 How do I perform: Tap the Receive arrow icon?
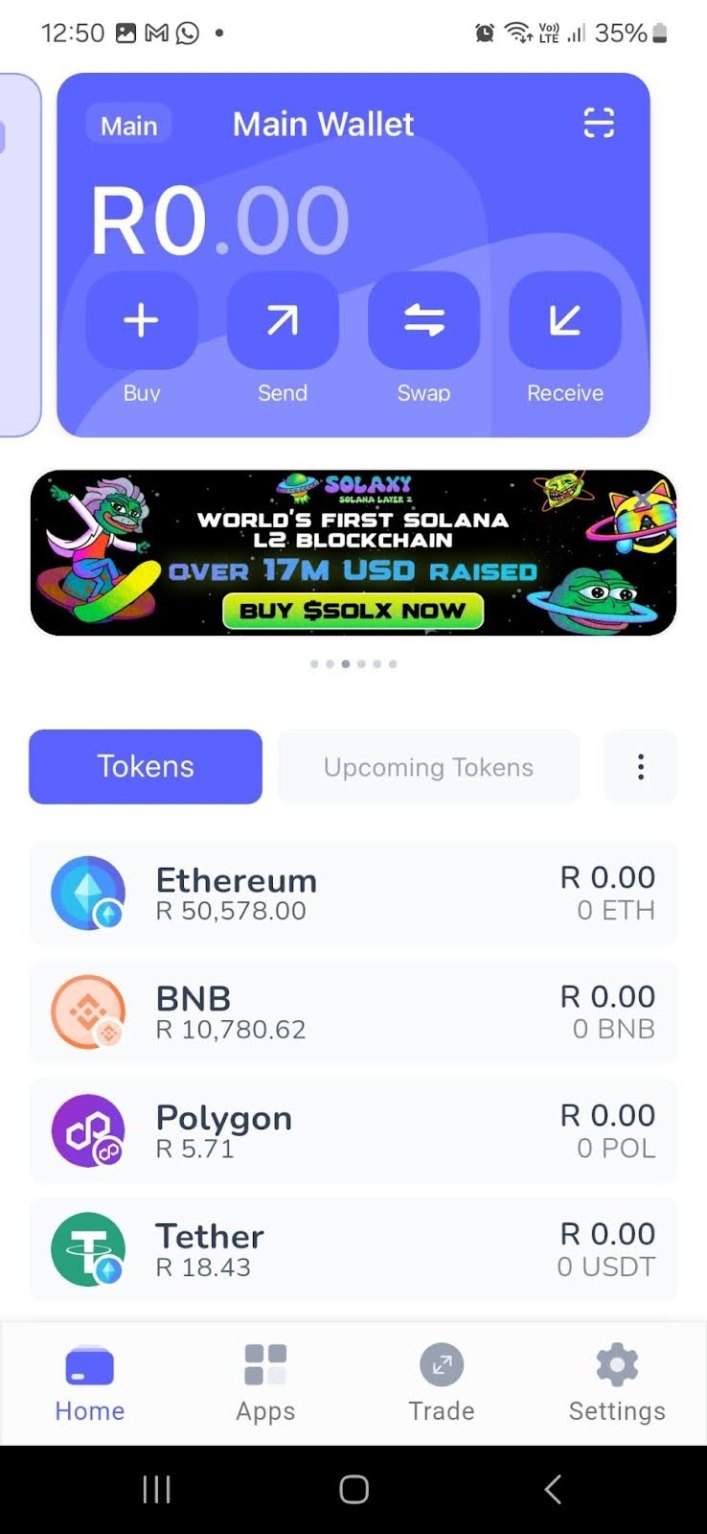tap(565, 320)
